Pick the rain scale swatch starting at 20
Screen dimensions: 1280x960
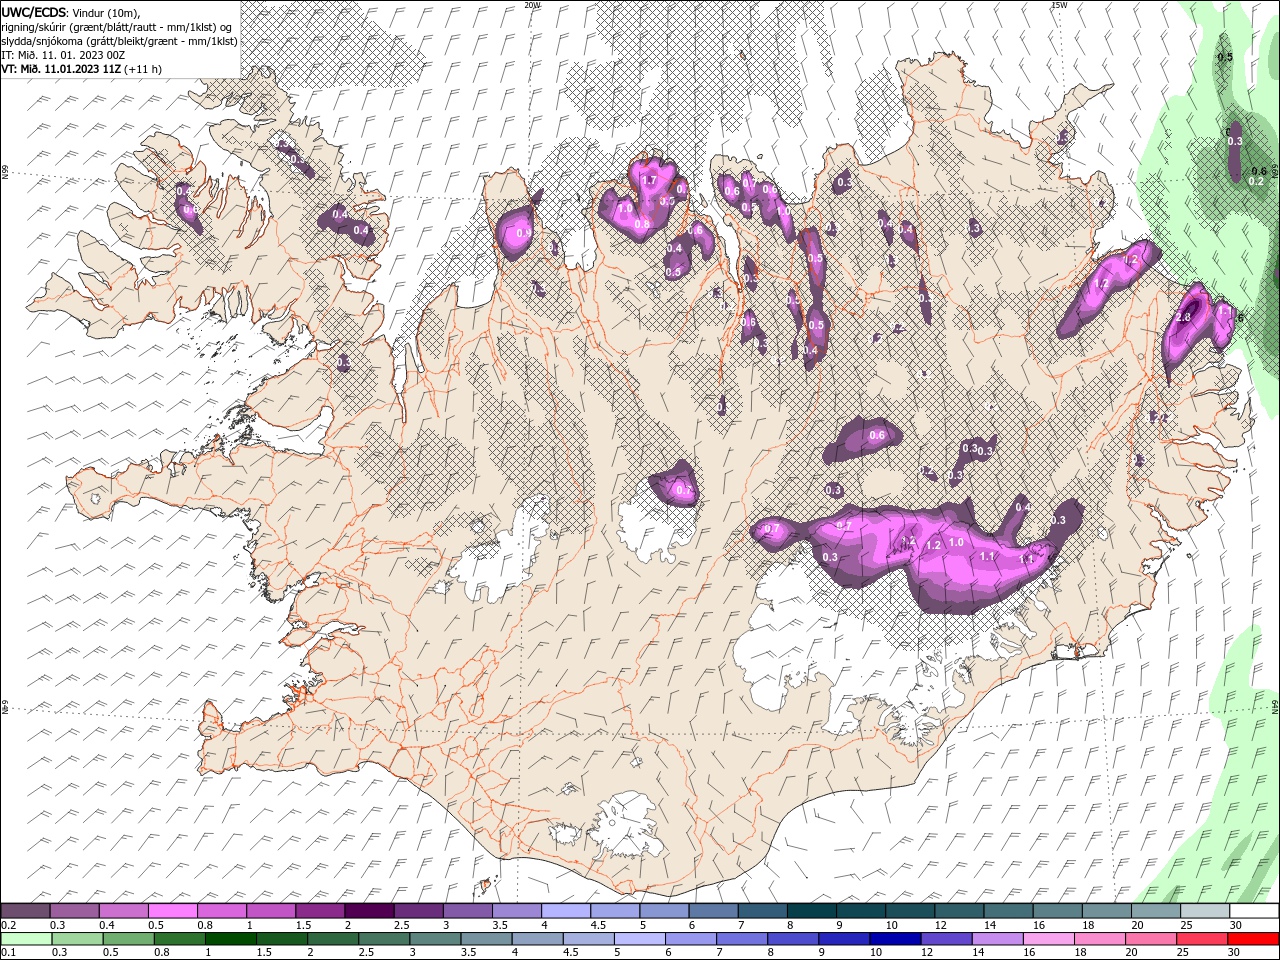(x=1152, y=939)
